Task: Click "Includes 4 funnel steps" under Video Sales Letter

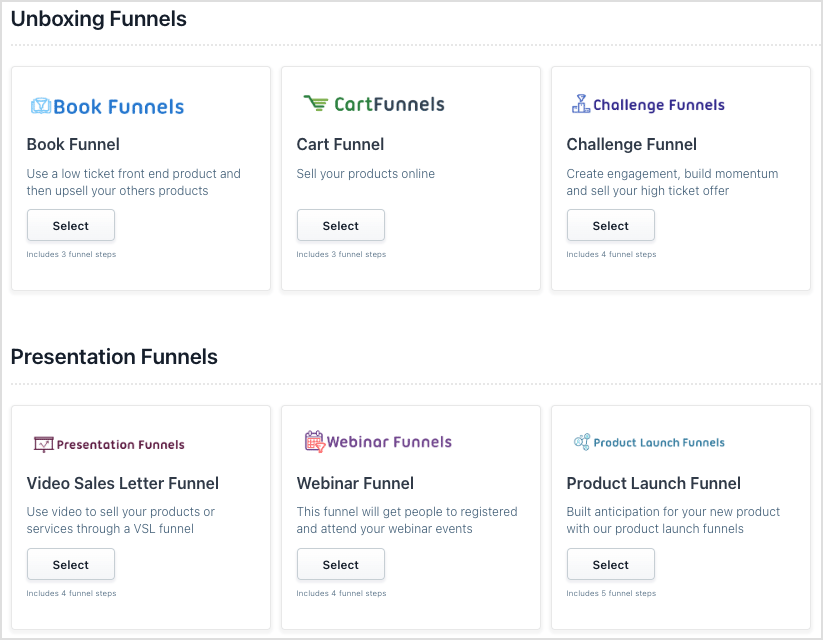Action: [x=71, y=593]
